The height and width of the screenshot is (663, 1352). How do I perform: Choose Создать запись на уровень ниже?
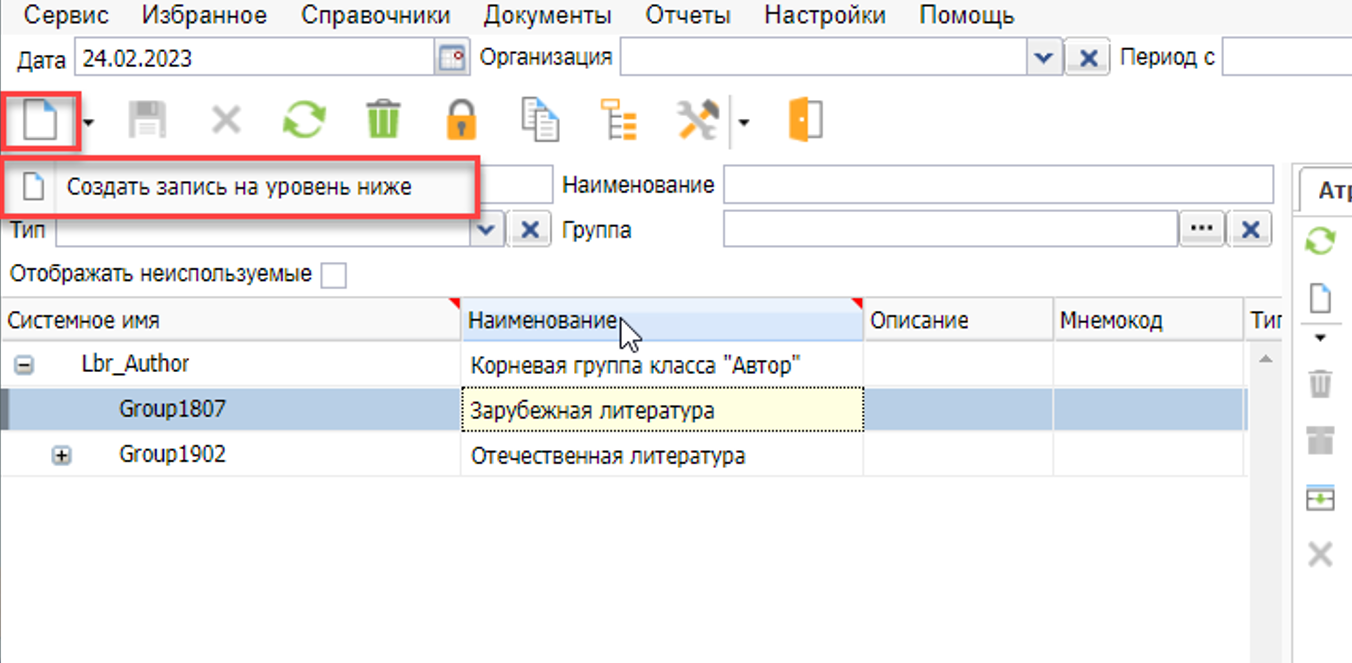pos(239,187)
